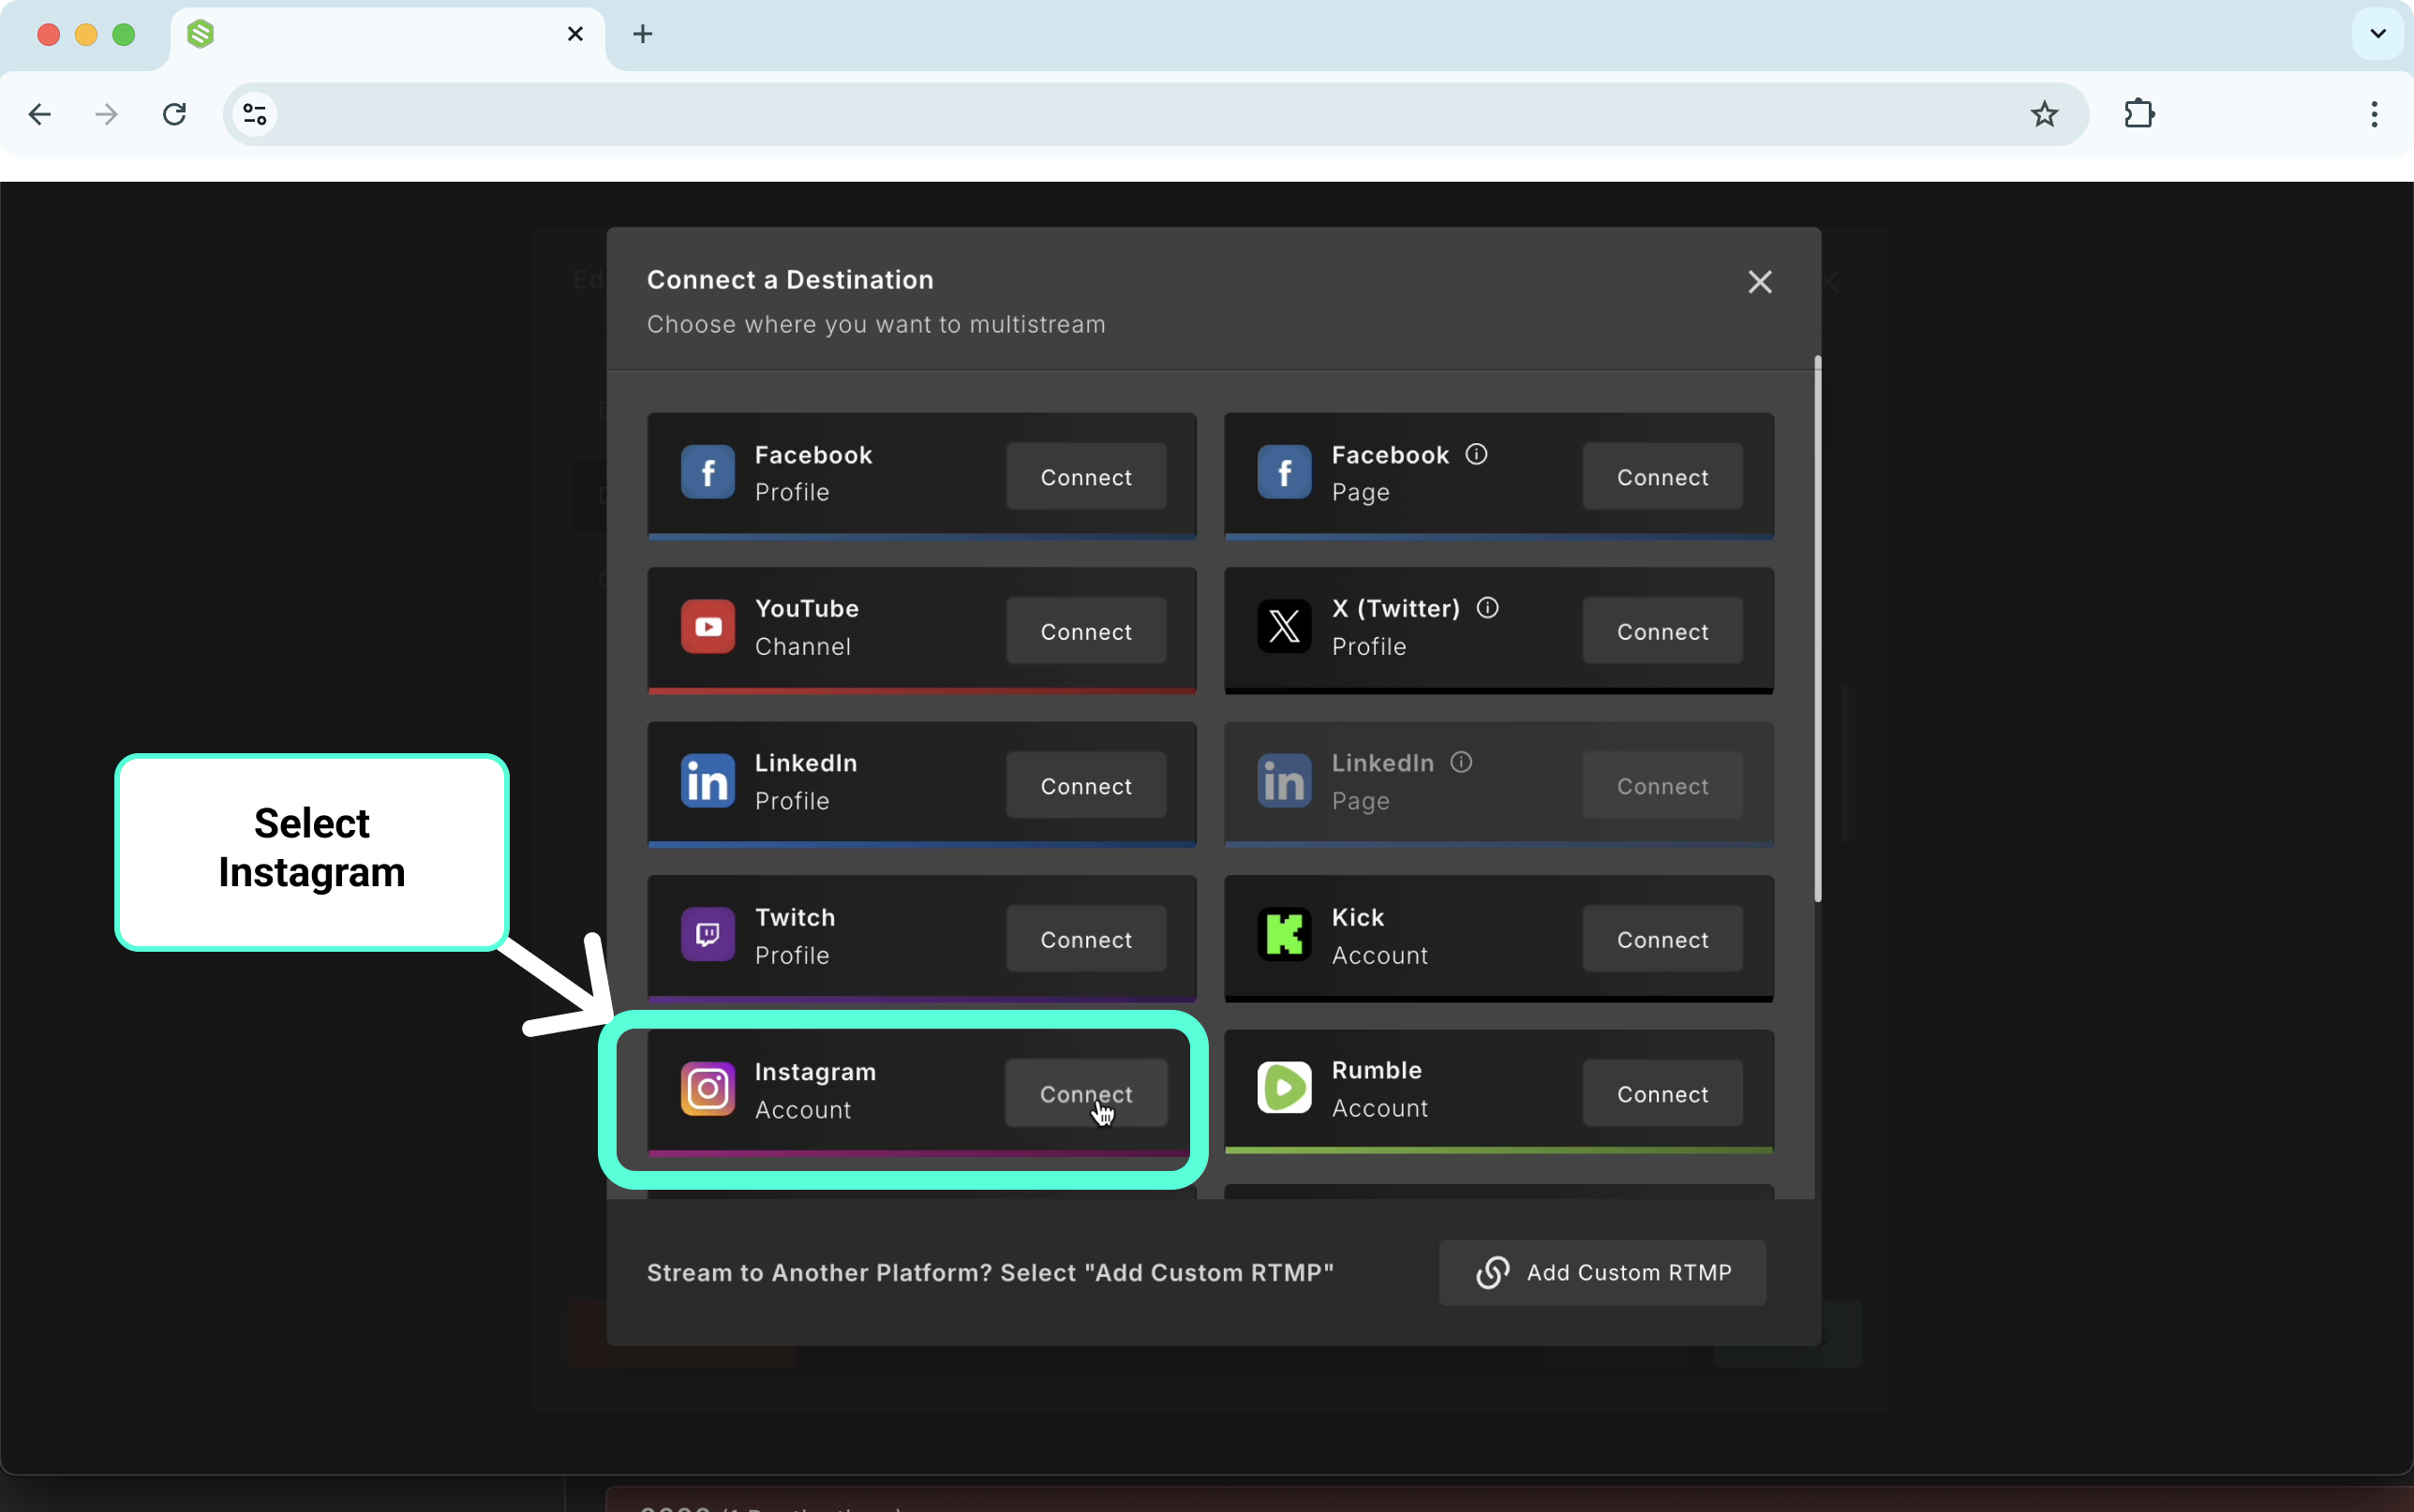The image size is (2414, 1512).
Task: Connect an X (Twitter) Profile
Action: 1662,631
